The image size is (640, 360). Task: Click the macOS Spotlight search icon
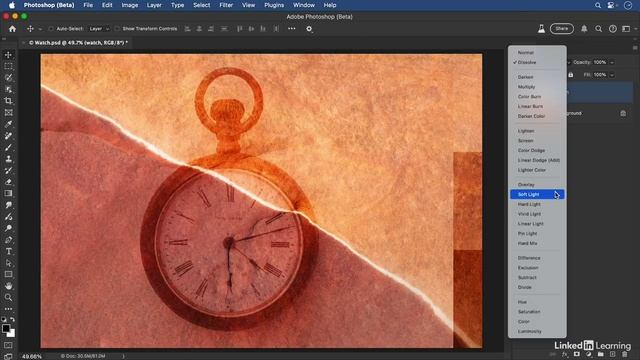598,5
